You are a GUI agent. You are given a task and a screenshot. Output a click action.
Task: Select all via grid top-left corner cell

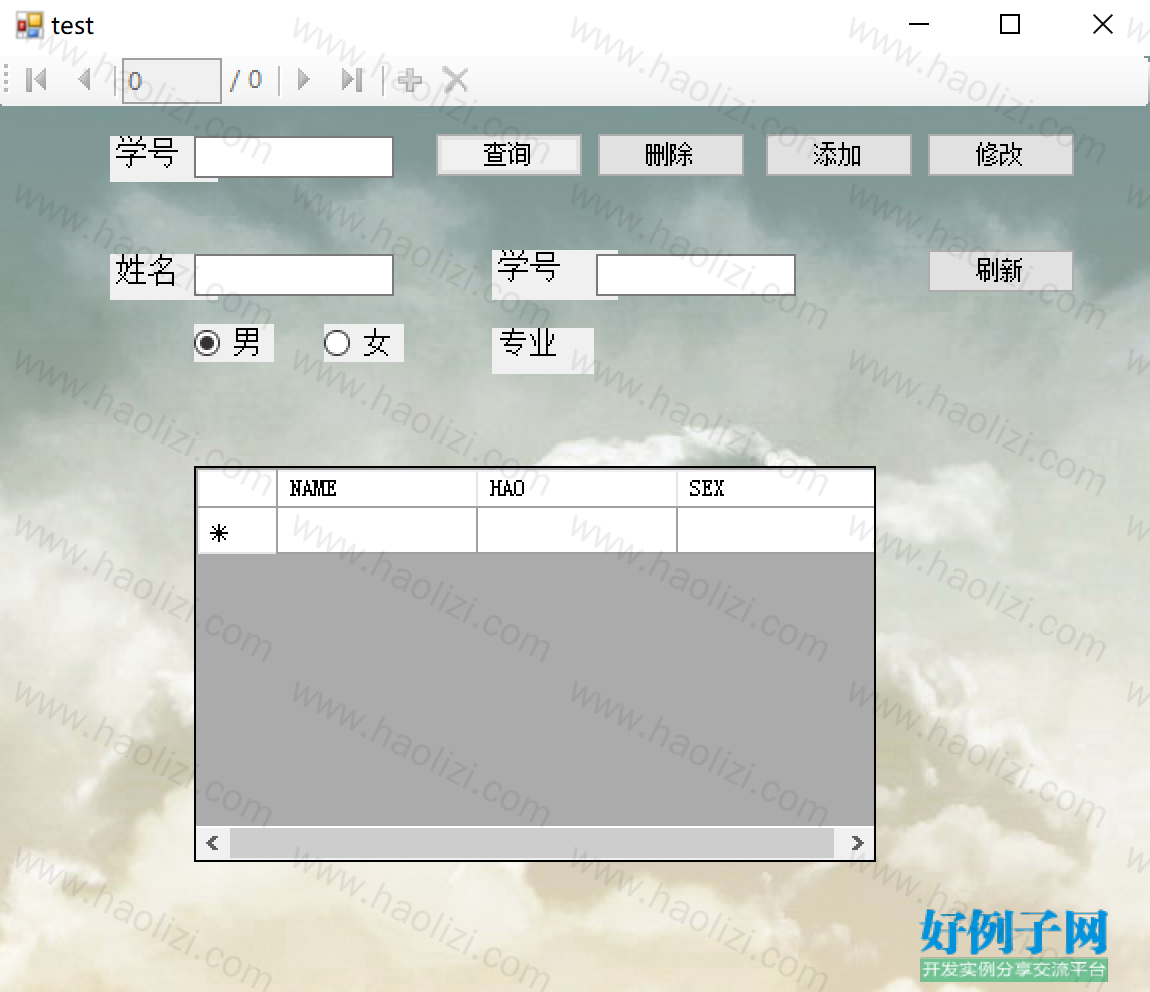coord(237,488)
